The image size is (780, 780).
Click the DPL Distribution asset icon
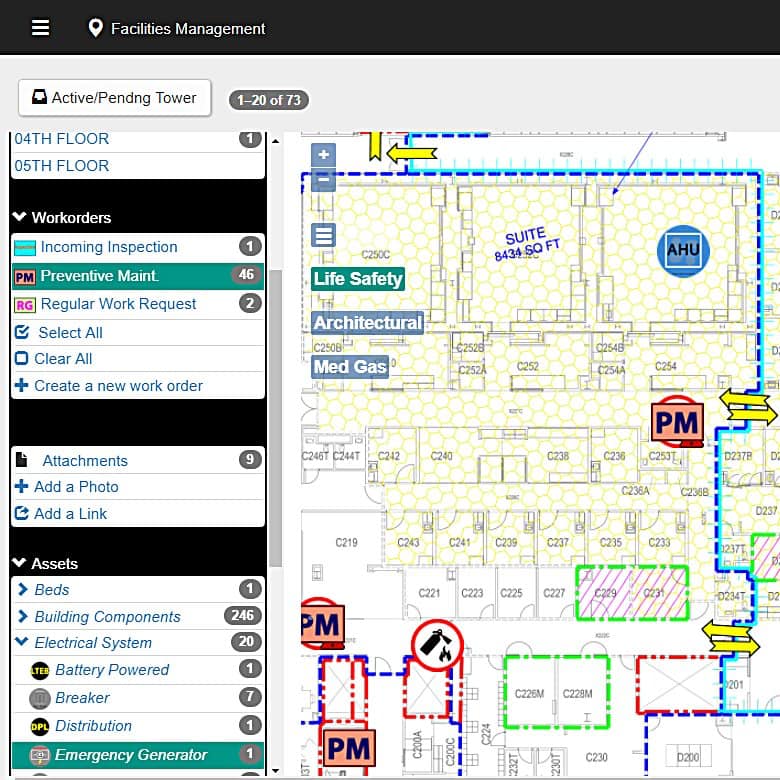pyautogui.click(x=40, y=726)
